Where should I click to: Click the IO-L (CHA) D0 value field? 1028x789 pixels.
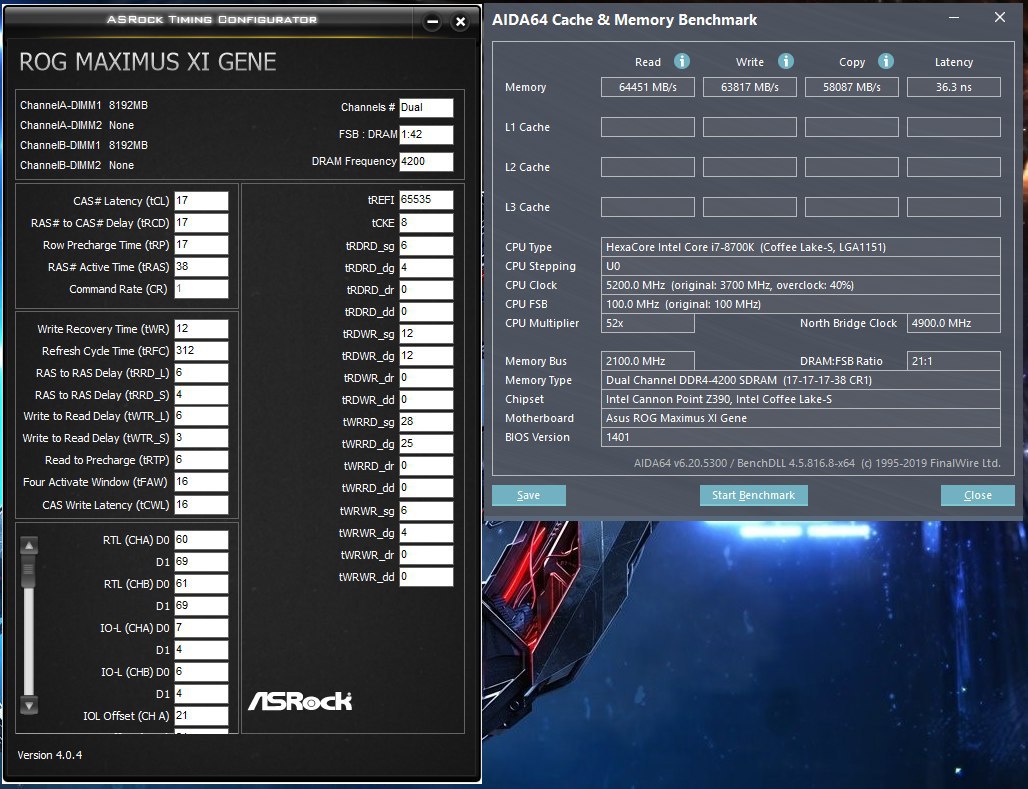click(201, 628)
